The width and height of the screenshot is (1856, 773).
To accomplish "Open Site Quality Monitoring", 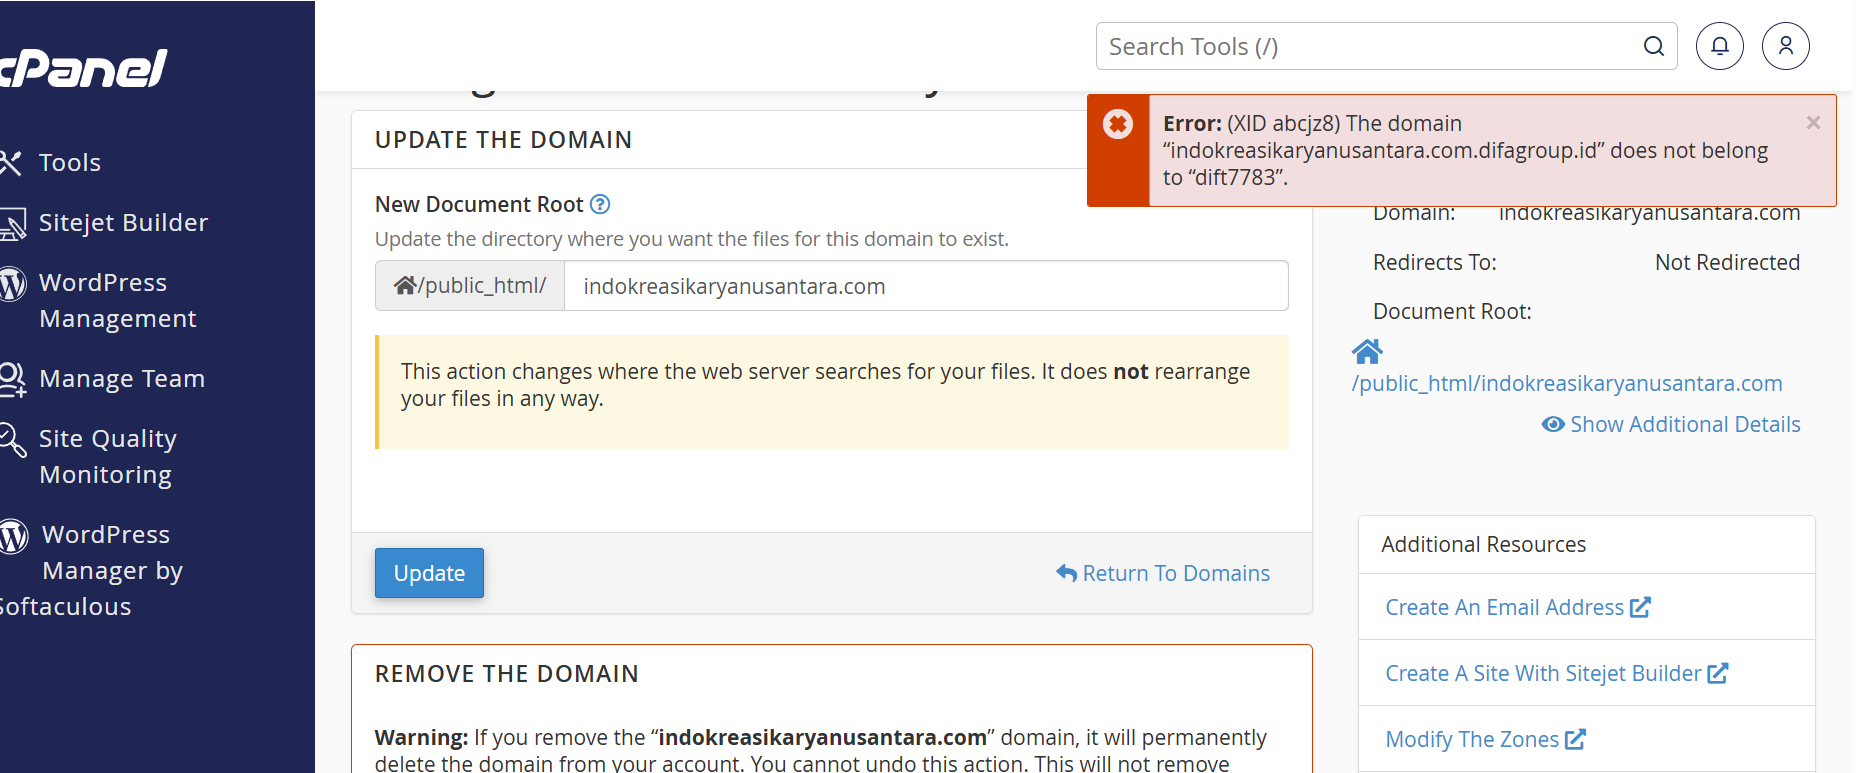I will pyautogui.click(x=106, y=456).
